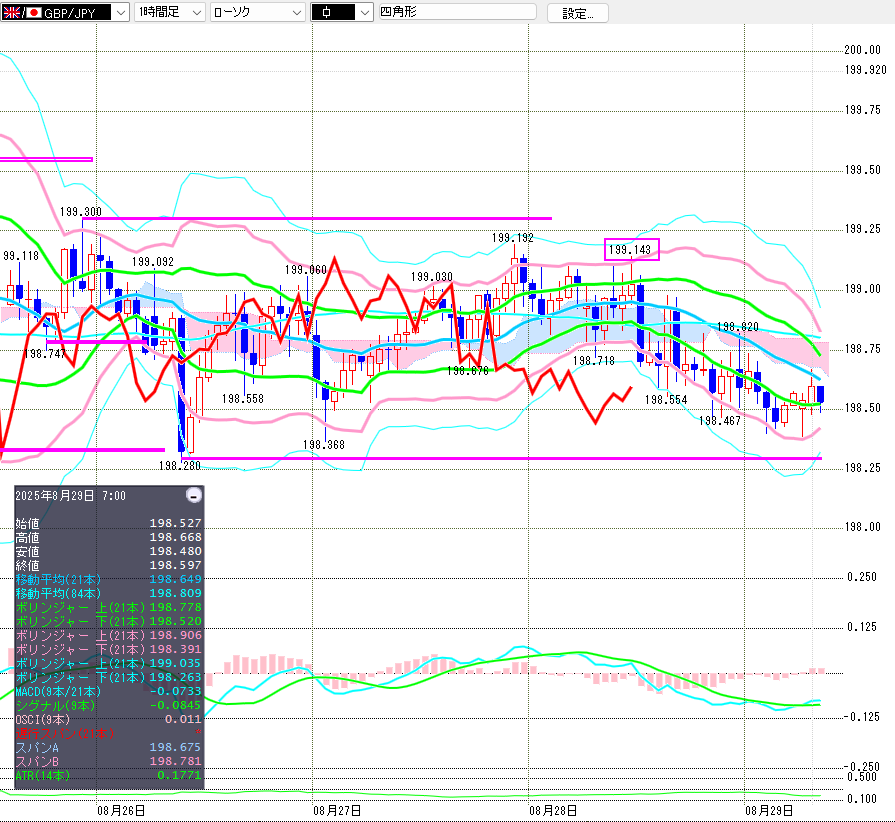Click the 四角形 drawing shape field
The width and height of the screenshot is (895, 822).
point(458,12)
